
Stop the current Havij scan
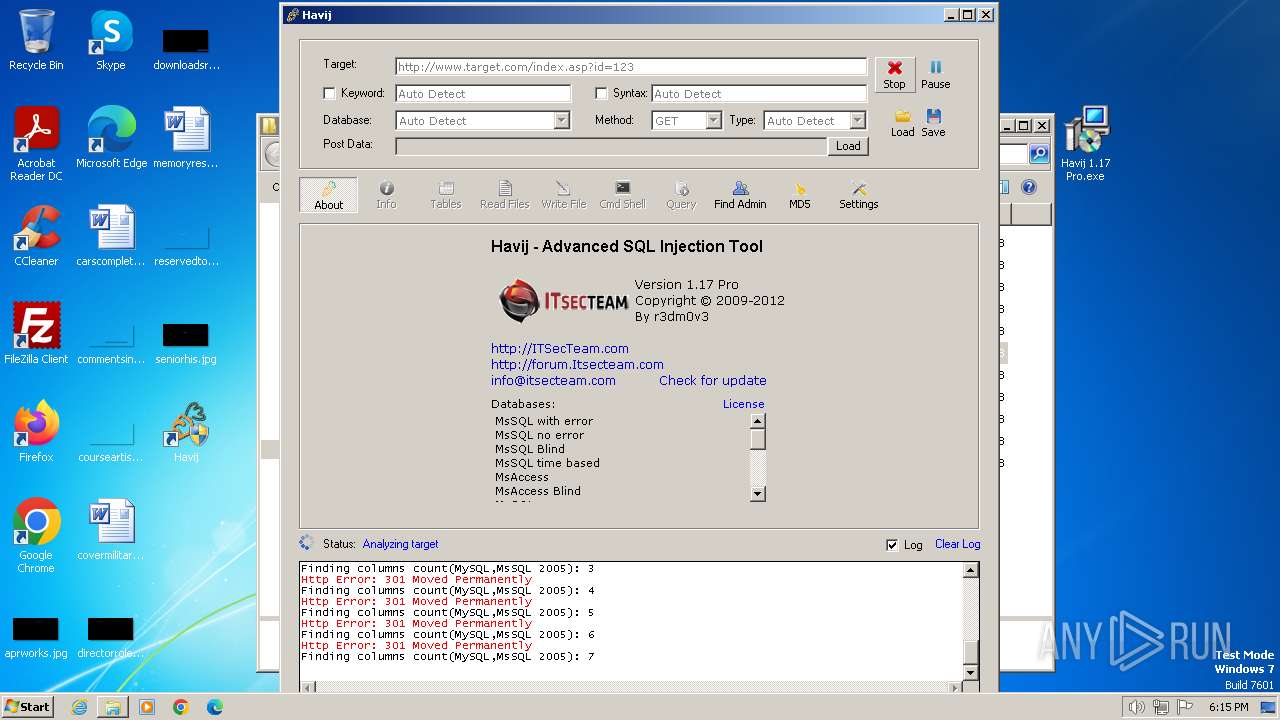pyautogui.click(x=894, y=74)
